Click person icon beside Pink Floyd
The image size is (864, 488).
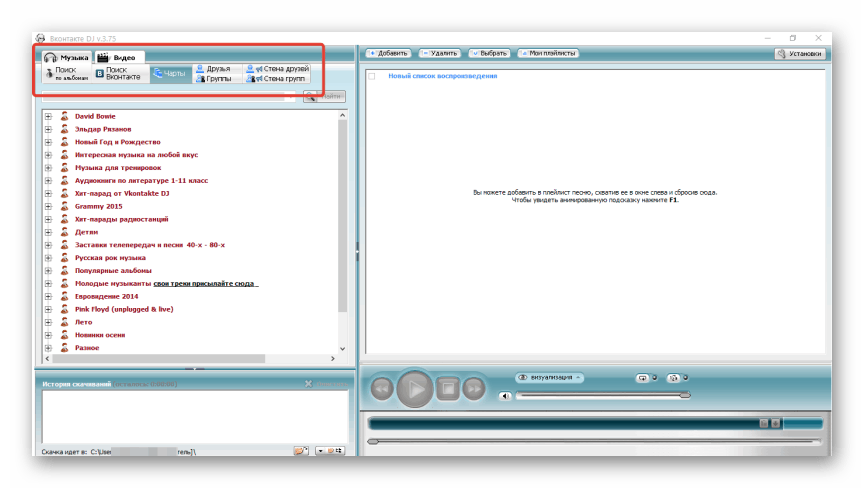pyautogui.click(x=64, y=309)
